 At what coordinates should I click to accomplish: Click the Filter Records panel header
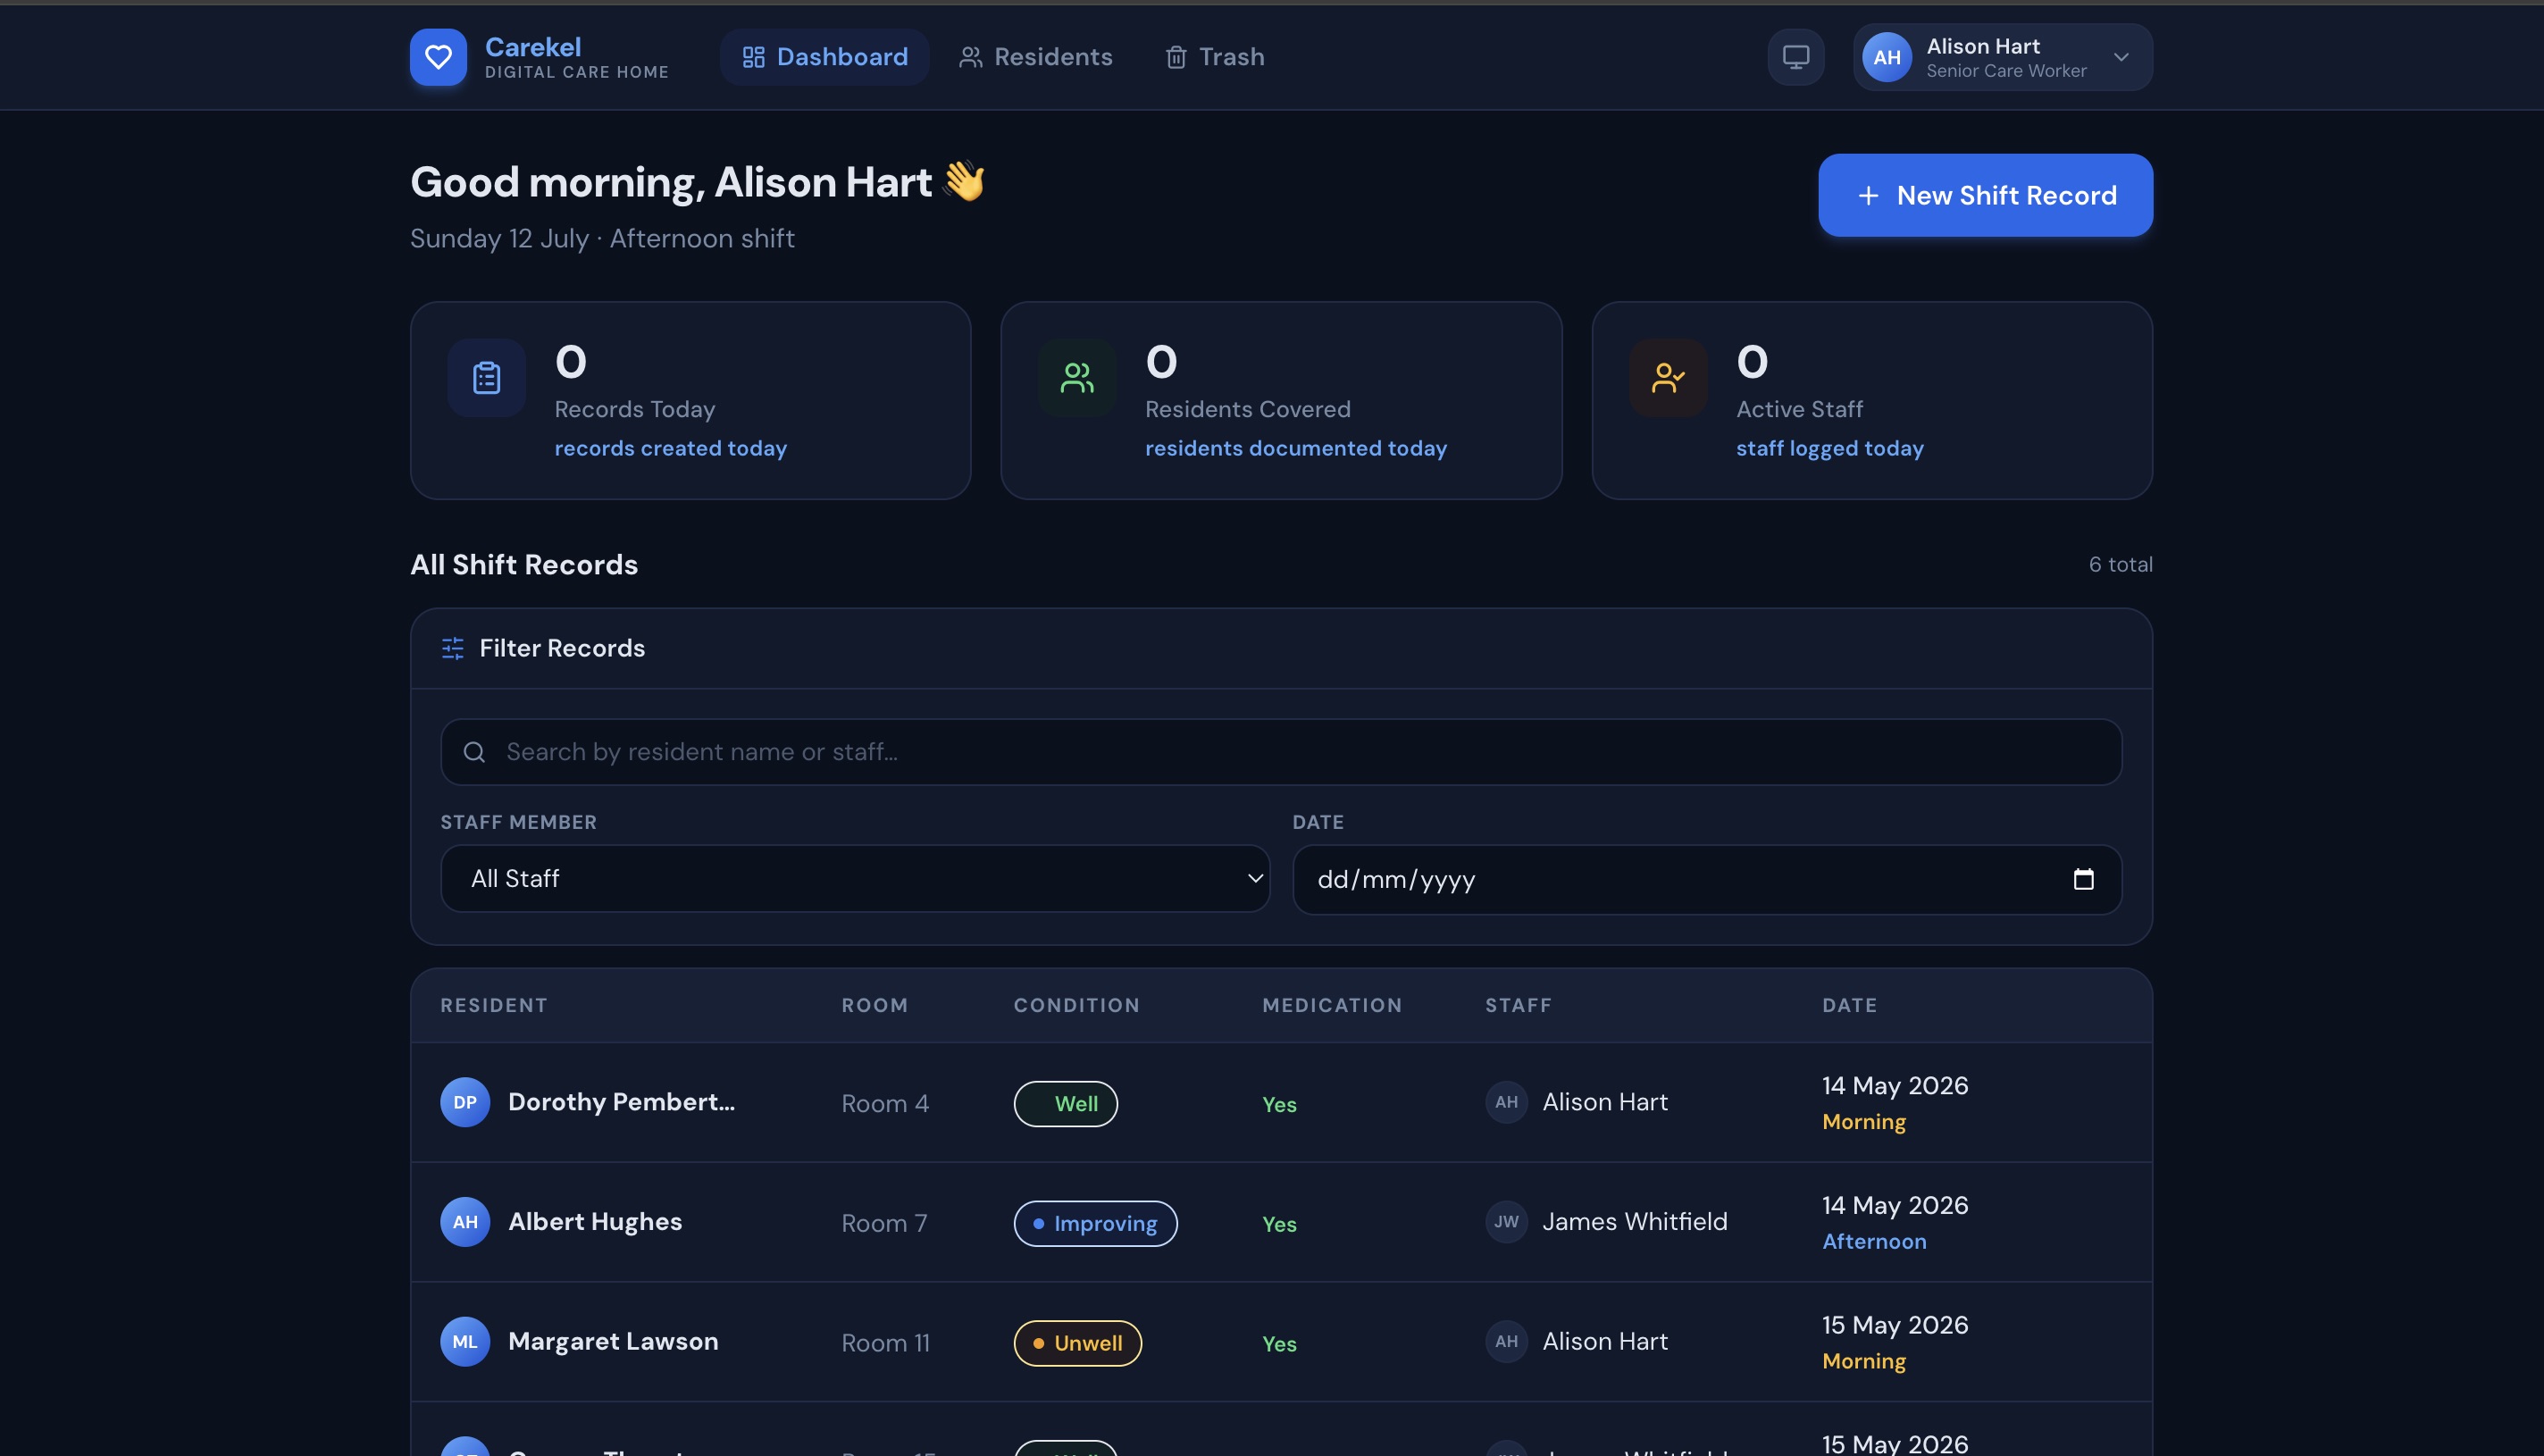(x=1281, y=649)
